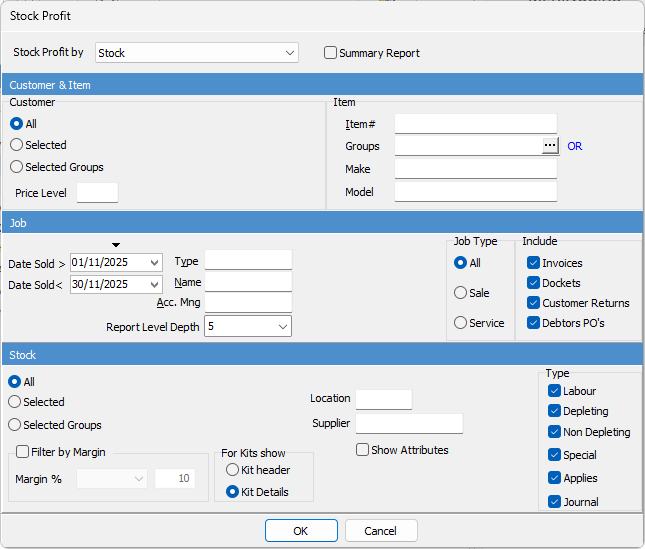Click the Margin % value field showing 10
The height and width of the screenshot is (549, 645).
coord(175,479)
